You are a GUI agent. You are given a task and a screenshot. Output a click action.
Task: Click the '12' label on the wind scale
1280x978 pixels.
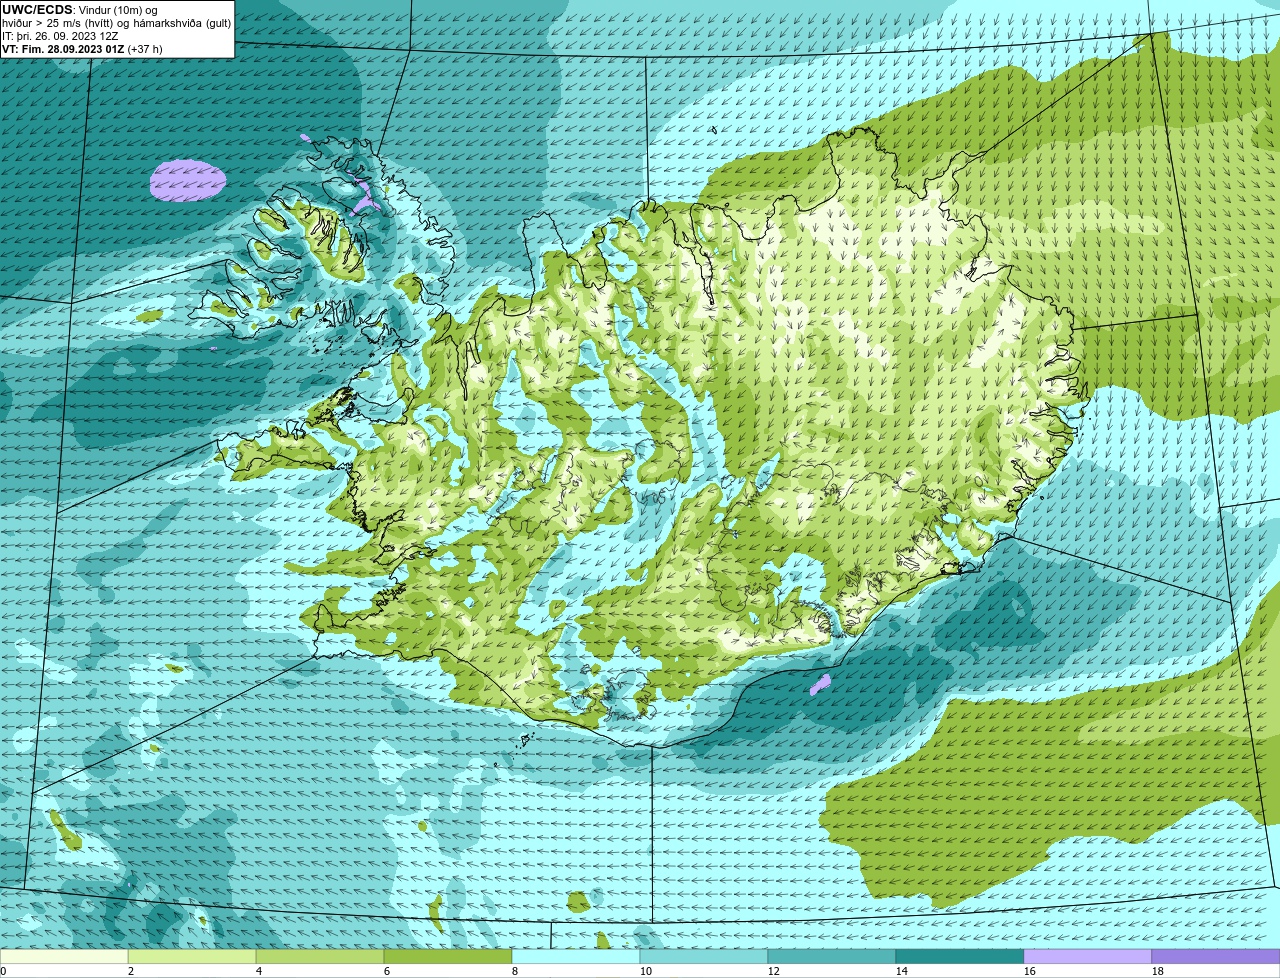tap(774, 971)
